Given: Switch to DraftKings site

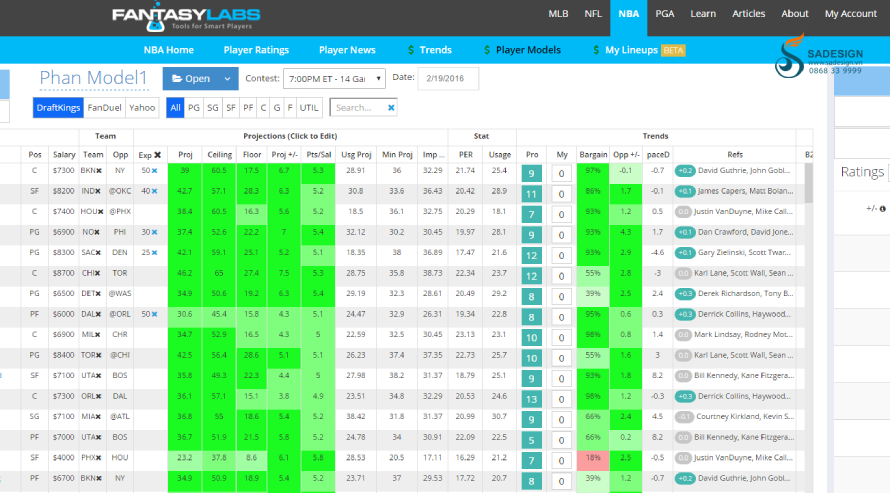Looking at the screenshot, I should tap(58, 107).
